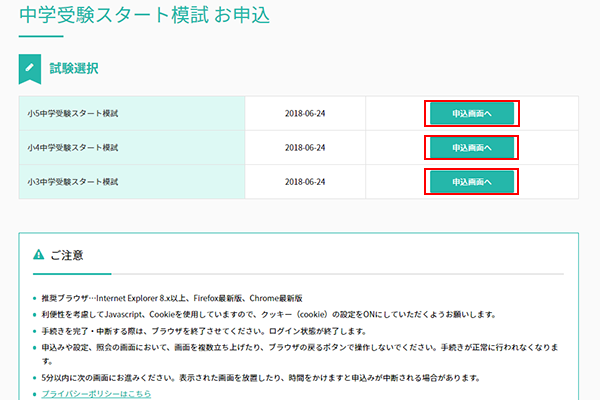
Task: Click the ブラウザの戻るボタン warning notice line
Action: pos(300,346)
